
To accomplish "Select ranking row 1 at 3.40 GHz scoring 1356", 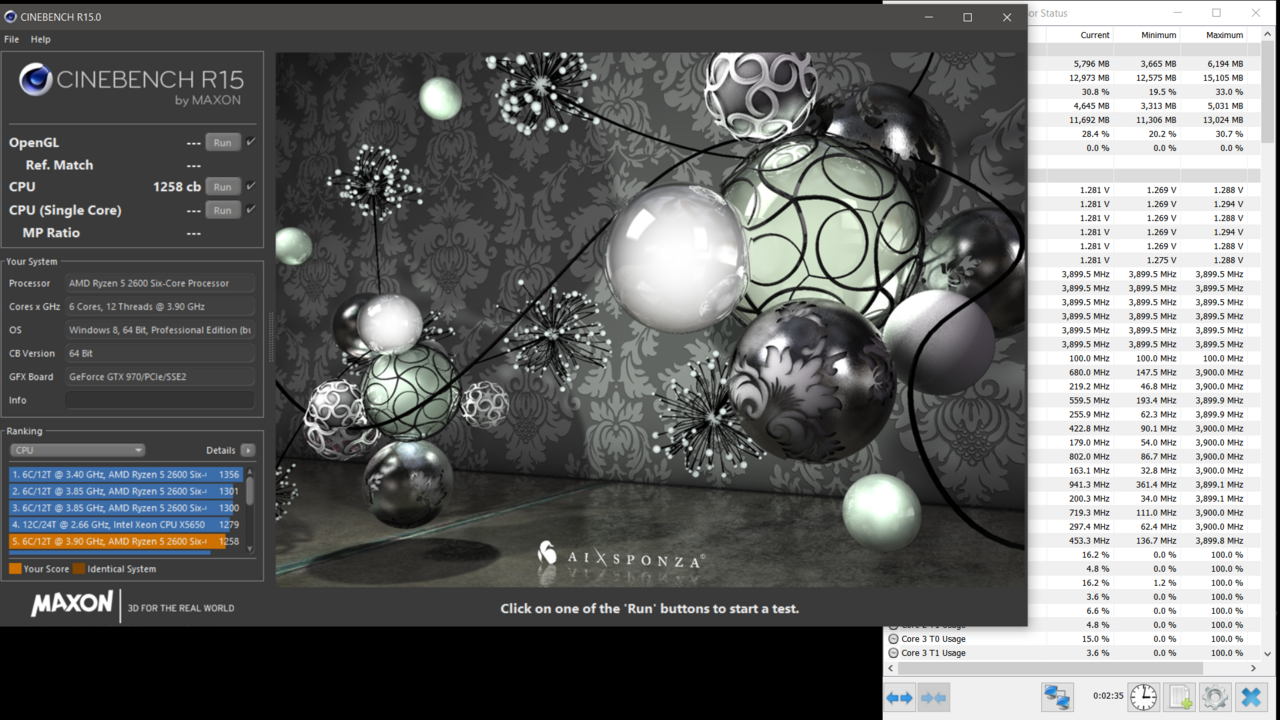I will 126,475.
